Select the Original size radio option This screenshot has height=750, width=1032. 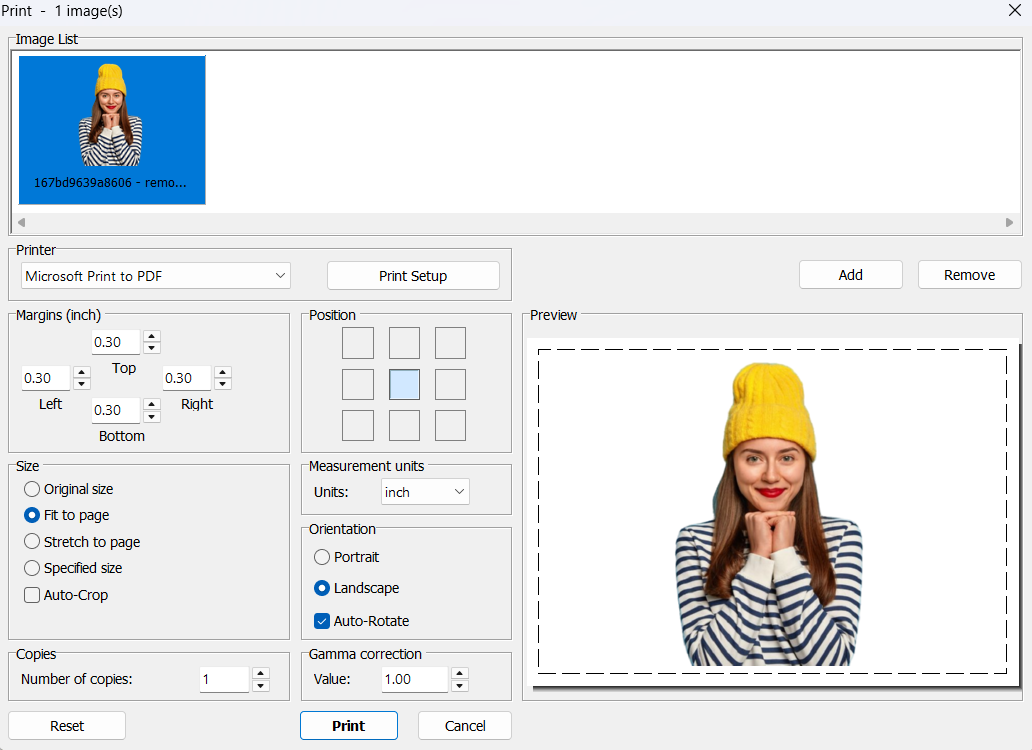(x=33, y=489)
